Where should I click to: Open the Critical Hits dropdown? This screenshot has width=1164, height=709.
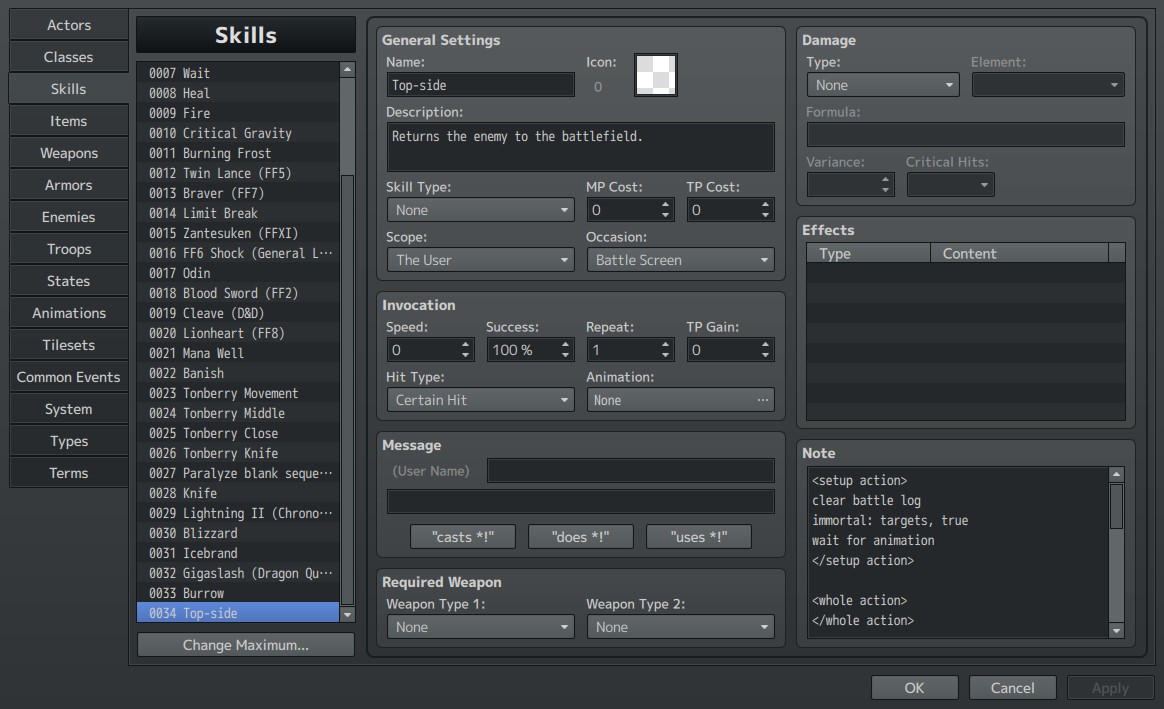(950, 185)
